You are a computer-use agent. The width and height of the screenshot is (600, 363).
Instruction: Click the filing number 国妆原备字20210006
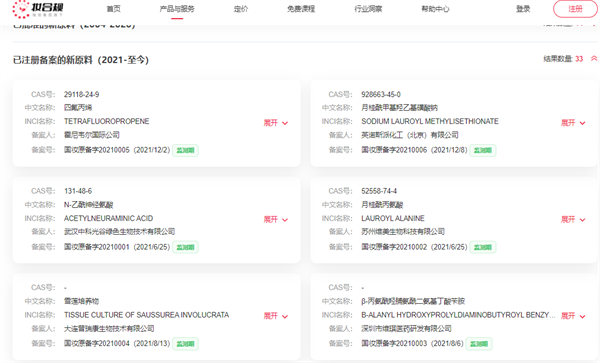click(x=394, y=150)
